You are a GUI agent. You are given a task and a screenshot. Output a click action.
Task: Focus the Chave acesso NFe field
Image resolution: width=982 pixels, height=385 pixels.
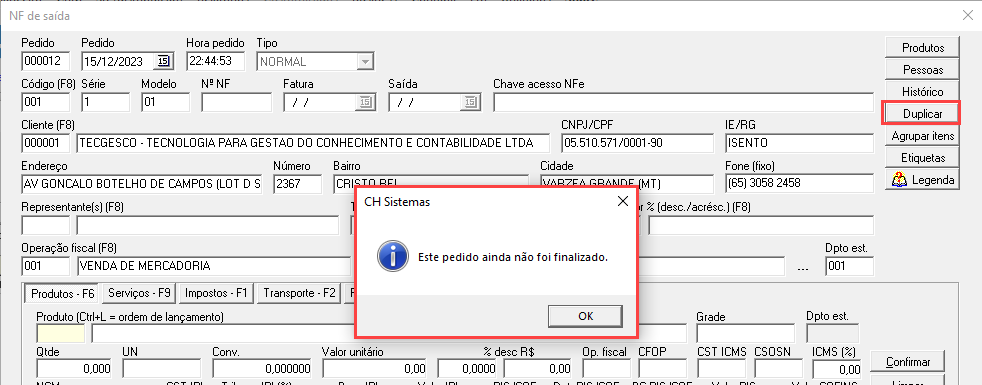click(x=683, y=102)
